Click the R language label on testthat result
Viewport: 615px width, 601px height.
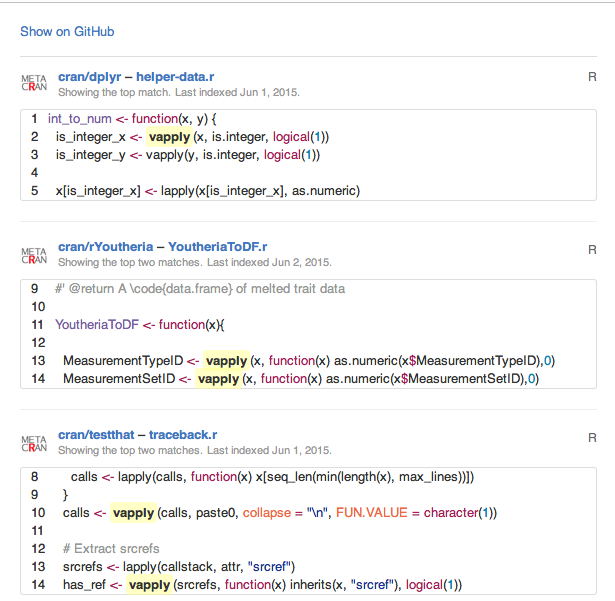pyautogui.click(x=593, y=436)
